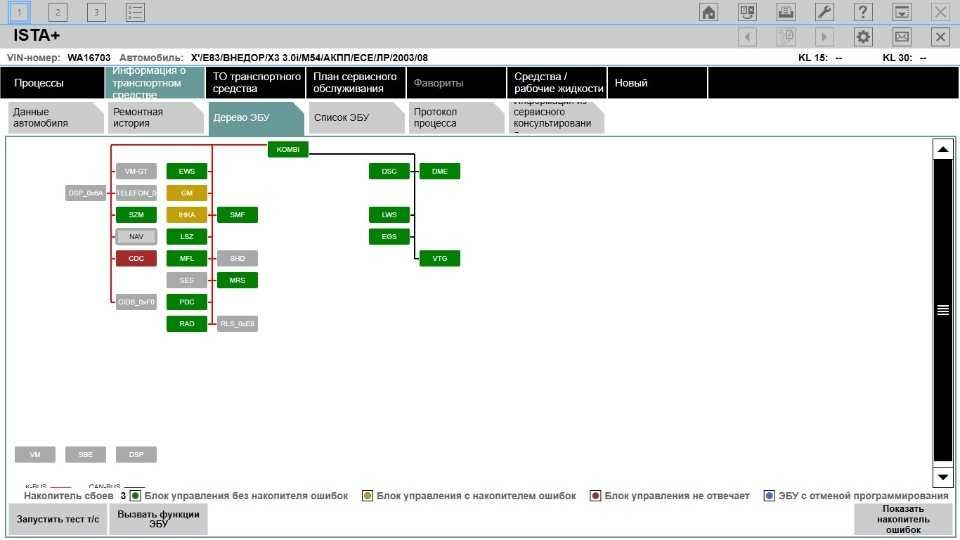Select the DSC control unit
This screenshot has height=540, width=960.
389,171
